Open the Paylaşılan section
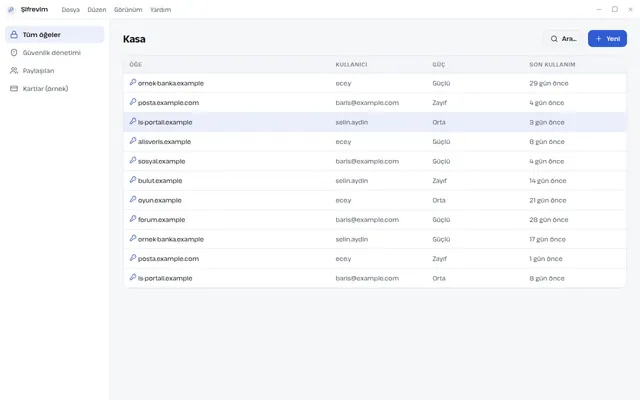 55,71
